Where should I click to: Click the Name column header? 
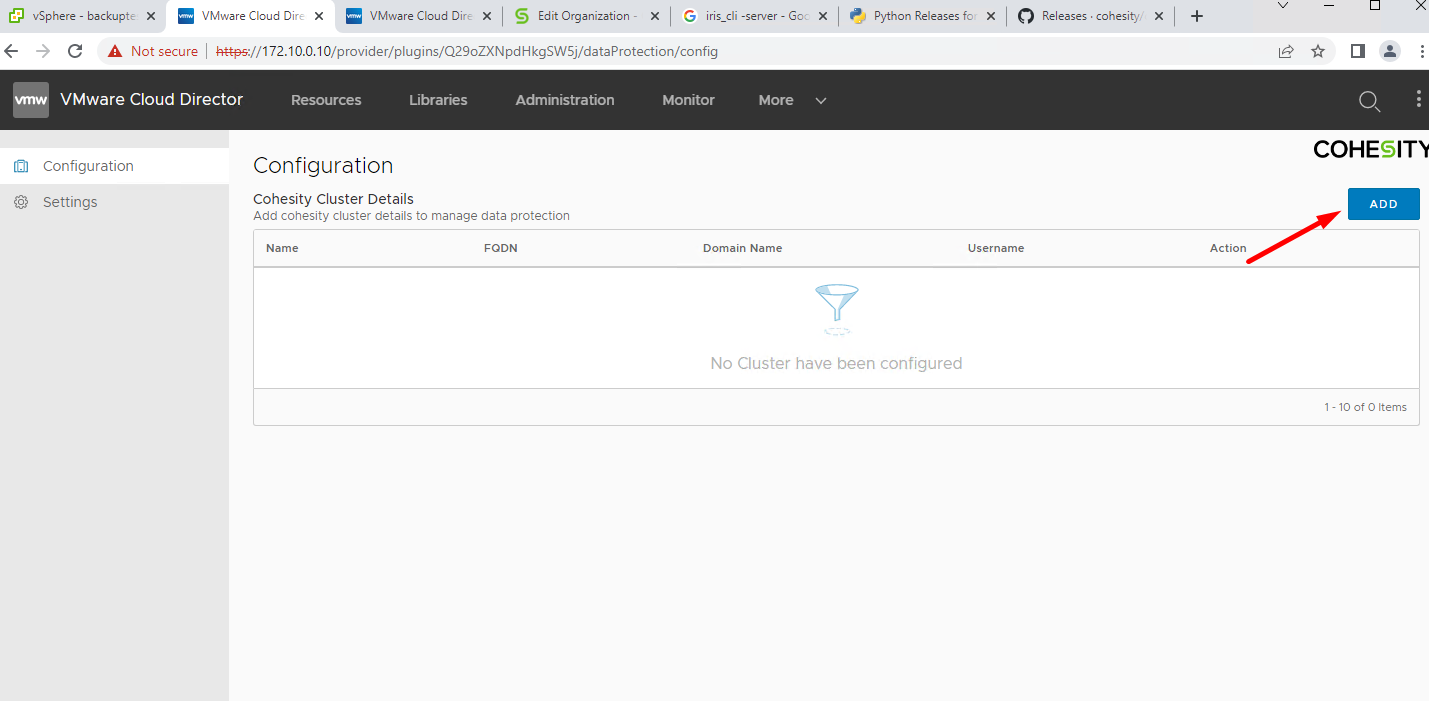point(282,248)
